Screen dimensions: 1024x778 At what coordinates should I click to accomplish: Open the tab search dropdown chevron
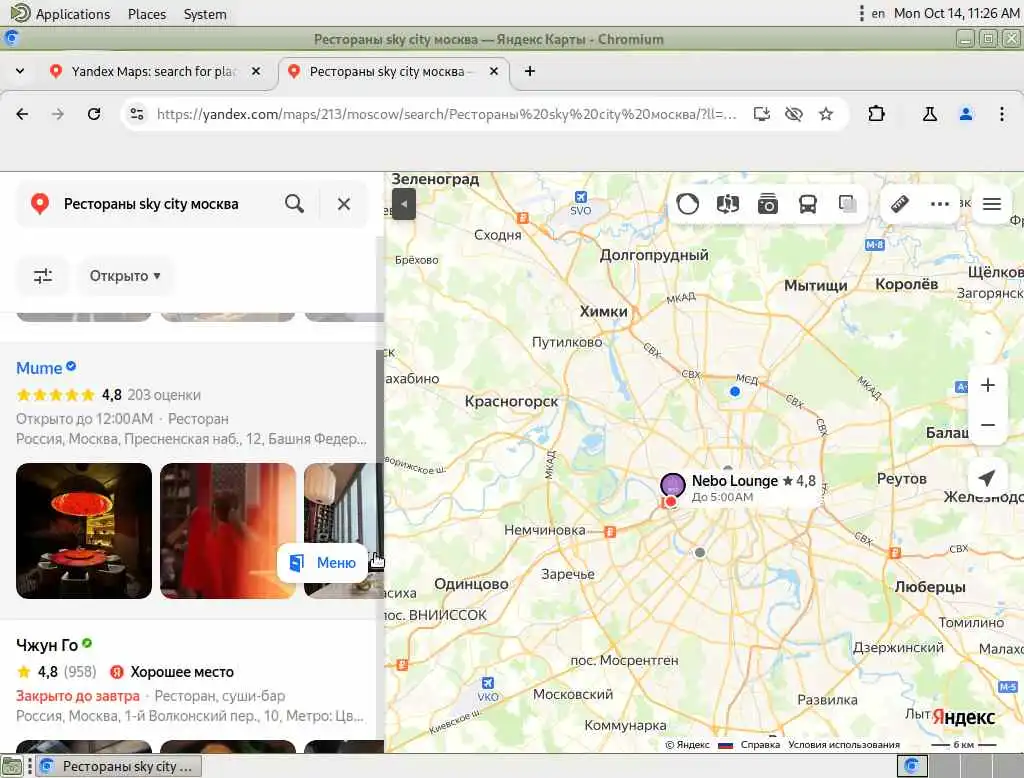(x=20, y=71)
